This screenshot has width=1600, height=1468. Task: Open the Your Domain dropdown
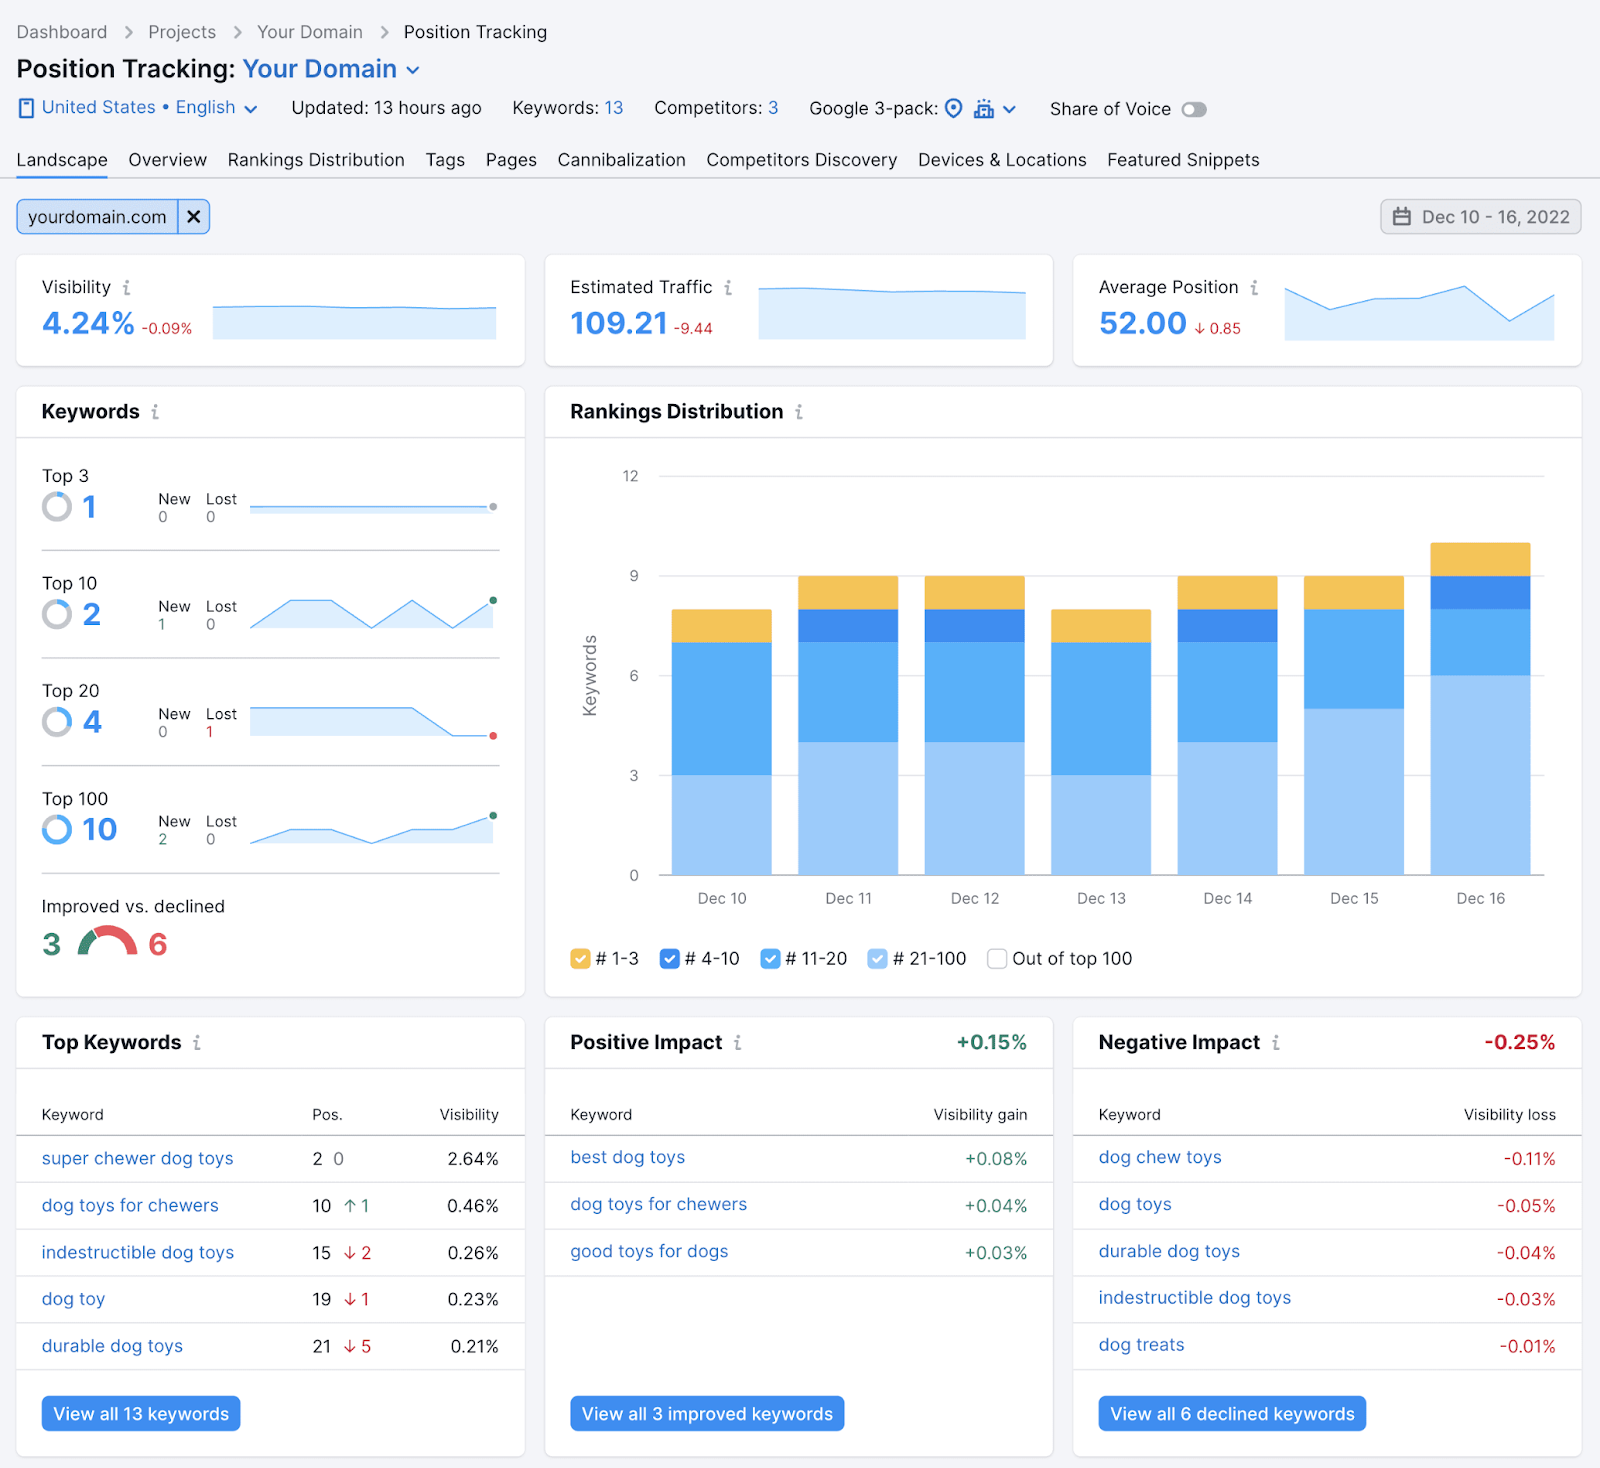tap(413, 69)
